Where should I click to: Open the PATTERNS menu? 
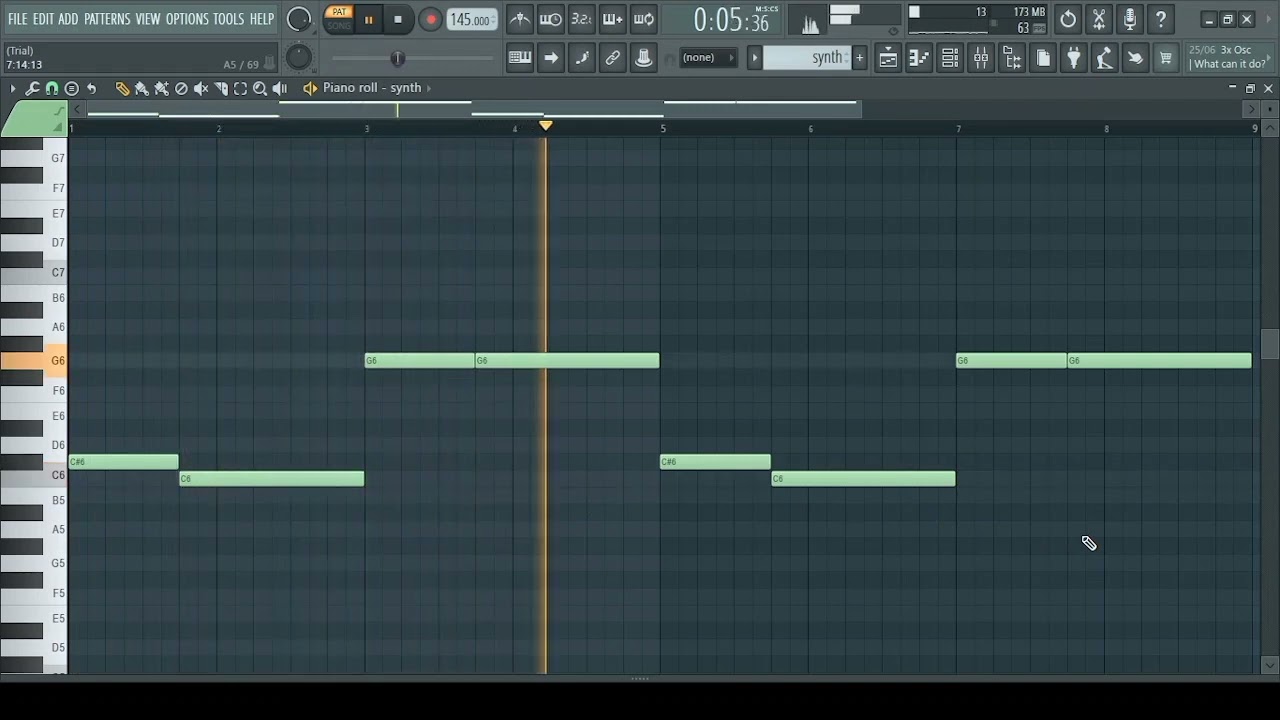[107, 19]
